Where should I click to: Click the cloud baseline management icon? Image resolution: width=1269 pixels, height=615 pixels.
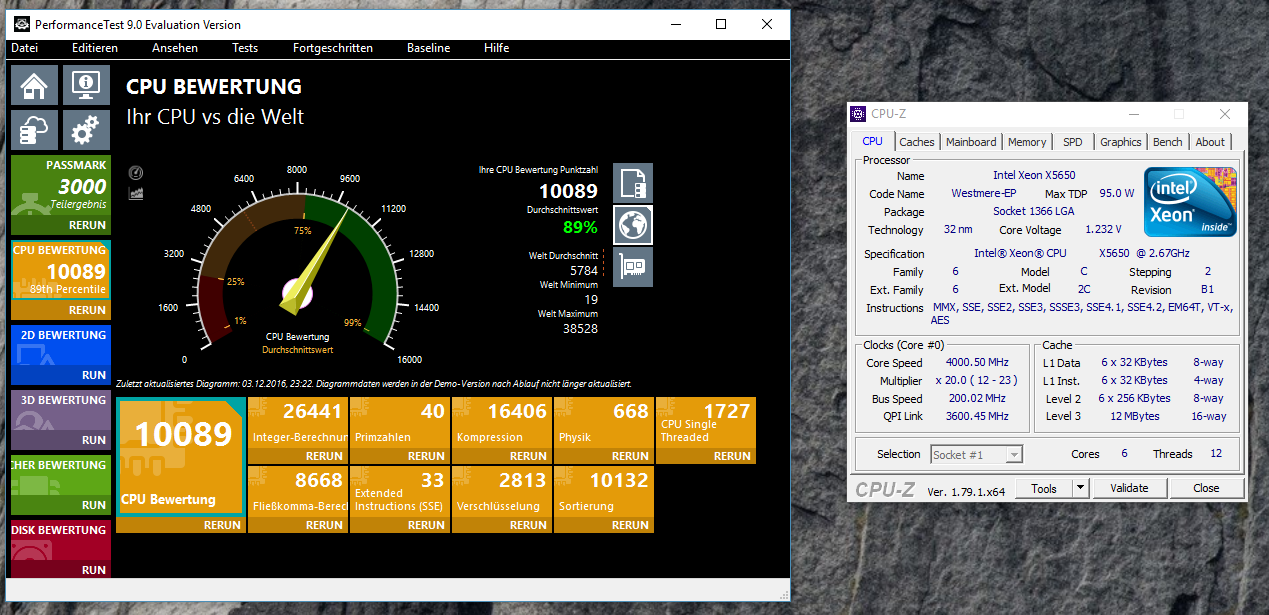pos(34,130)
